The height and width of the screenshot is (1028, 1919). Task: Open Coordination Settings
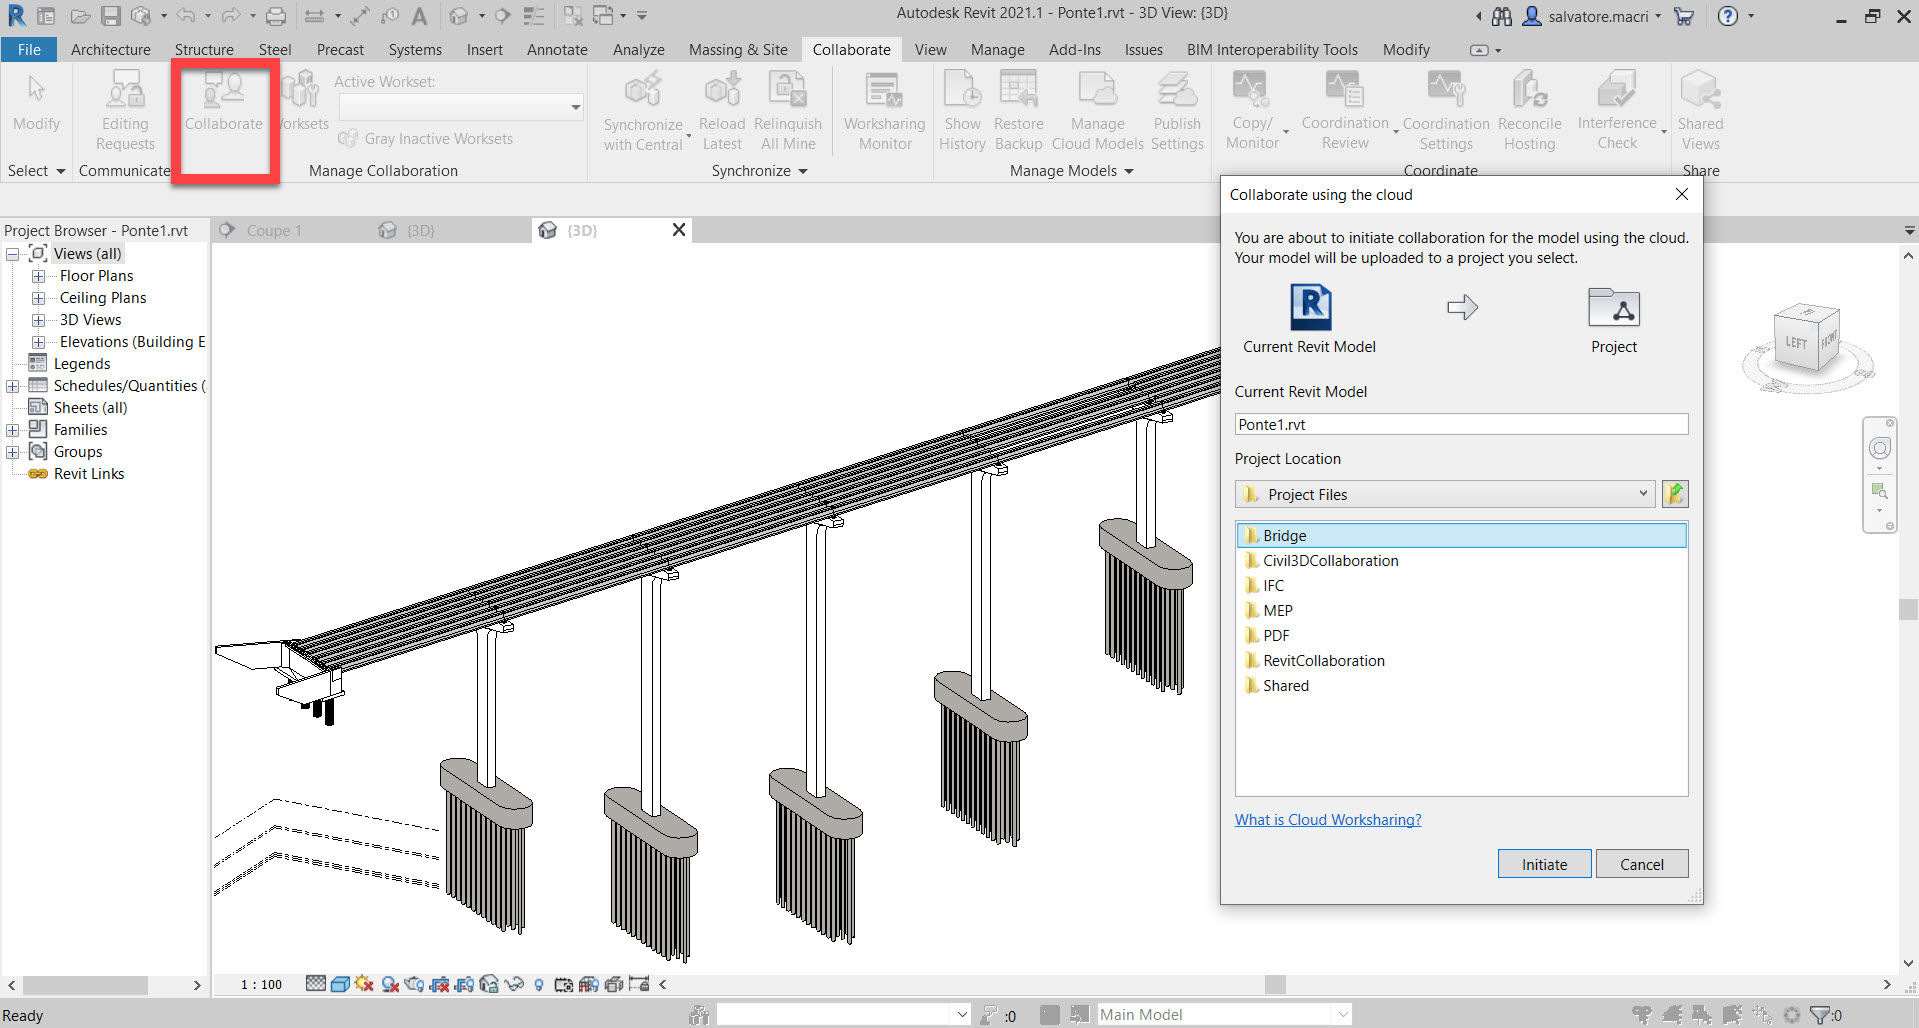(x=1446, y=111)
